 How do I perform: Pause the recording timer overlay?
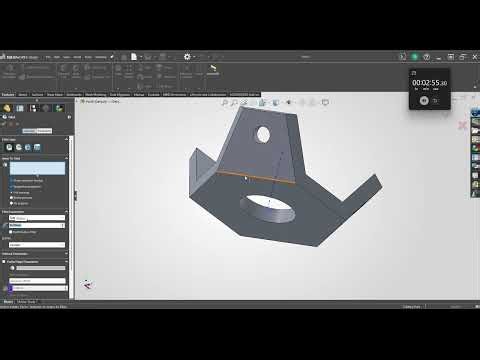[x=424, y=100]
